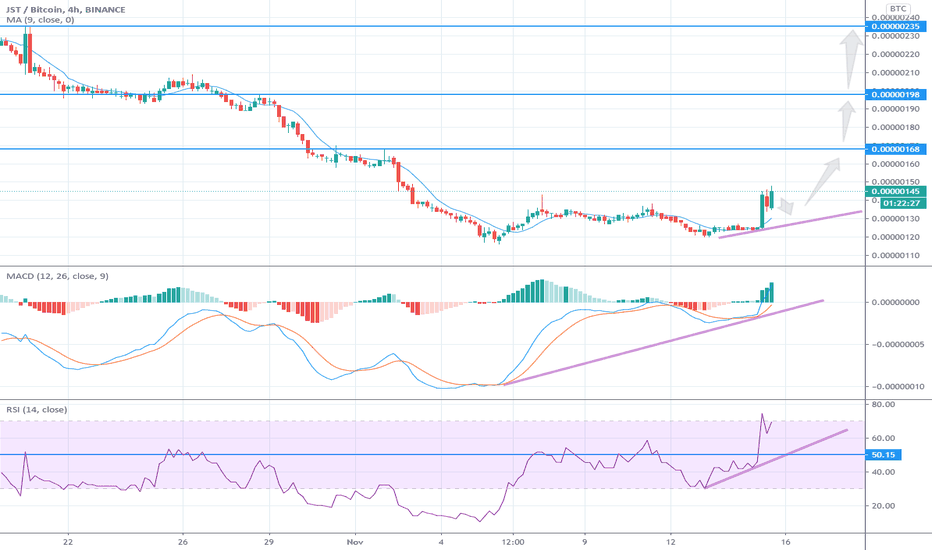Viewport: 932px width, 550px height.
Task: Click the date label 22 on time axis
Action: 68,542
